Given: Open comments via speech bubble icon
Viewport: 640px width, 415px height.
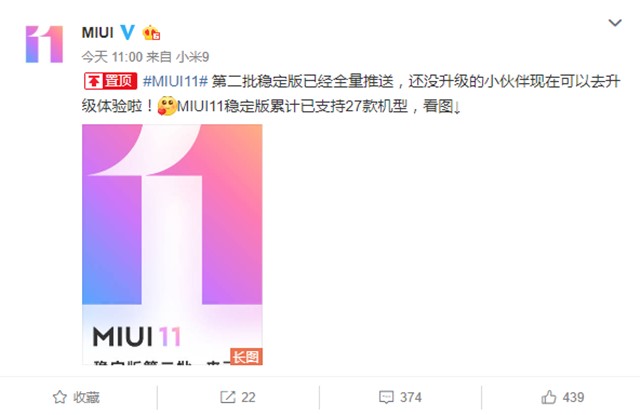Looking at the screenshot, I should click(x=386, y=397).
